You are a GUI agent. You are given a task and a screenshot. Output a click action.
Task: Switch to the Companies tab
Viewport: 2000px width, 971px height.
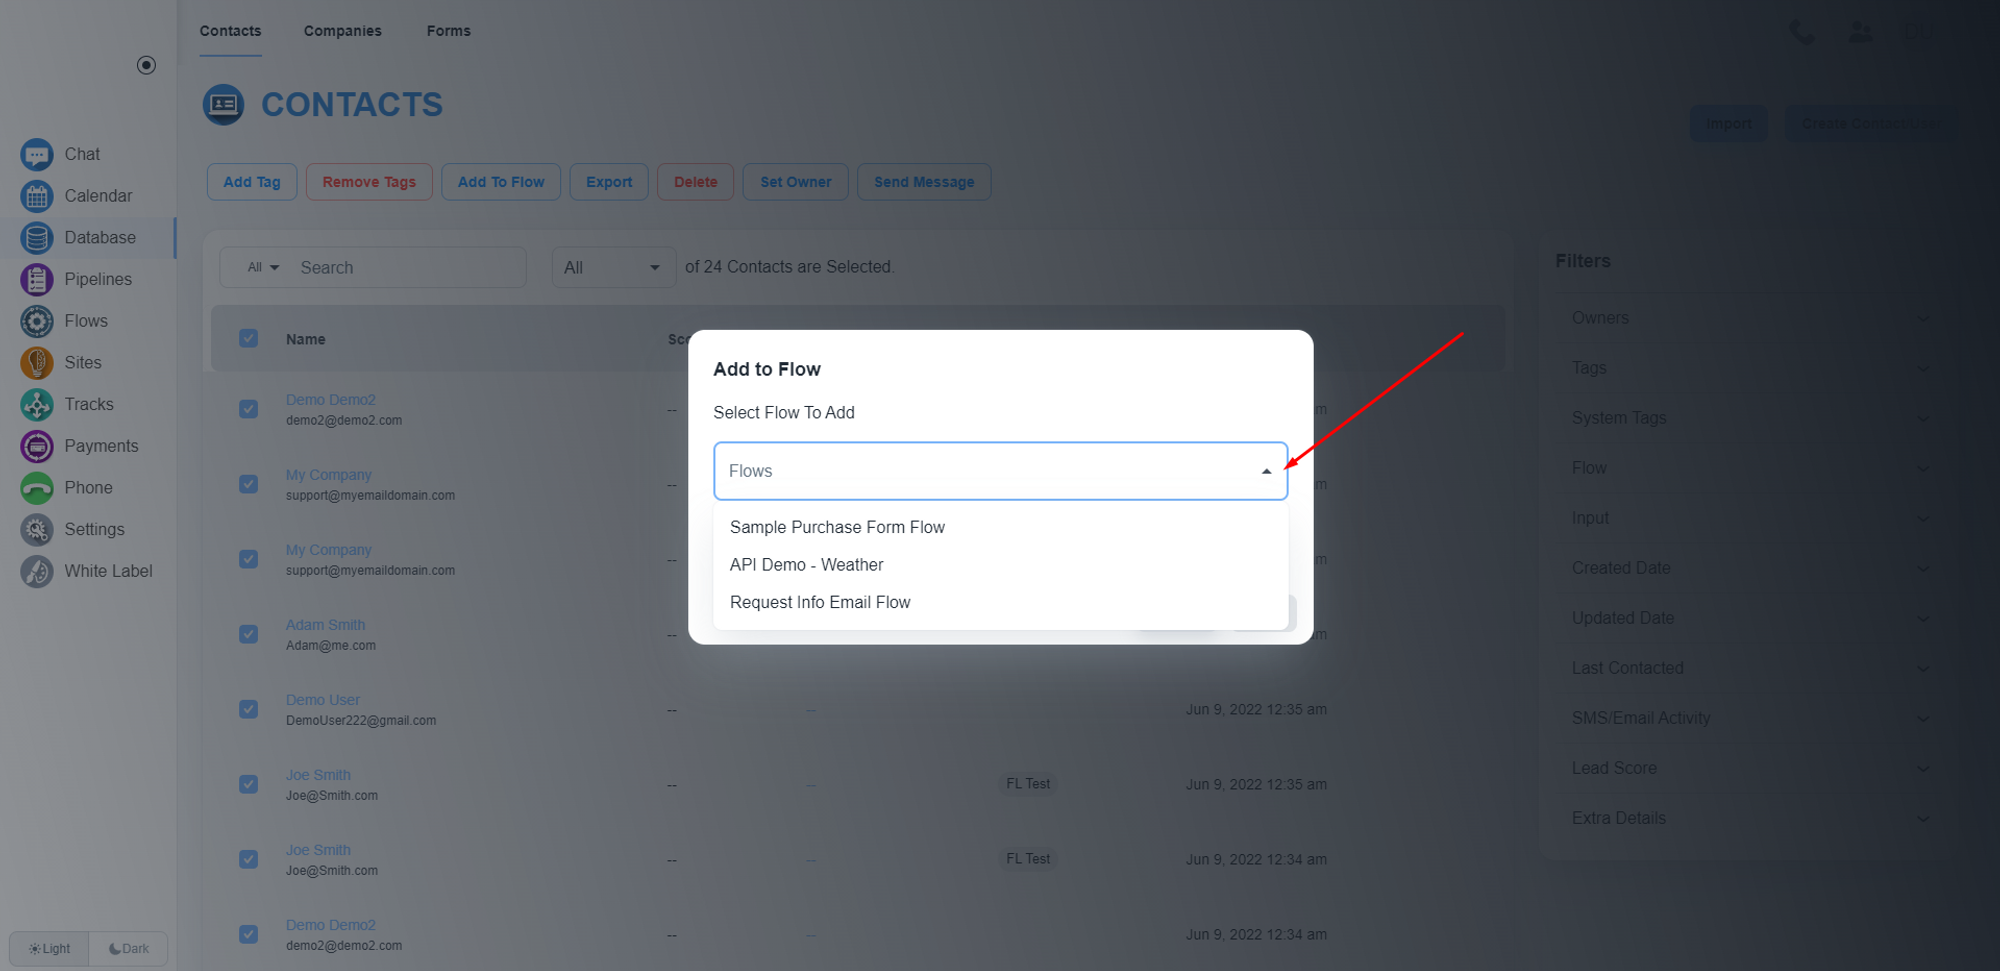point(342,31)
